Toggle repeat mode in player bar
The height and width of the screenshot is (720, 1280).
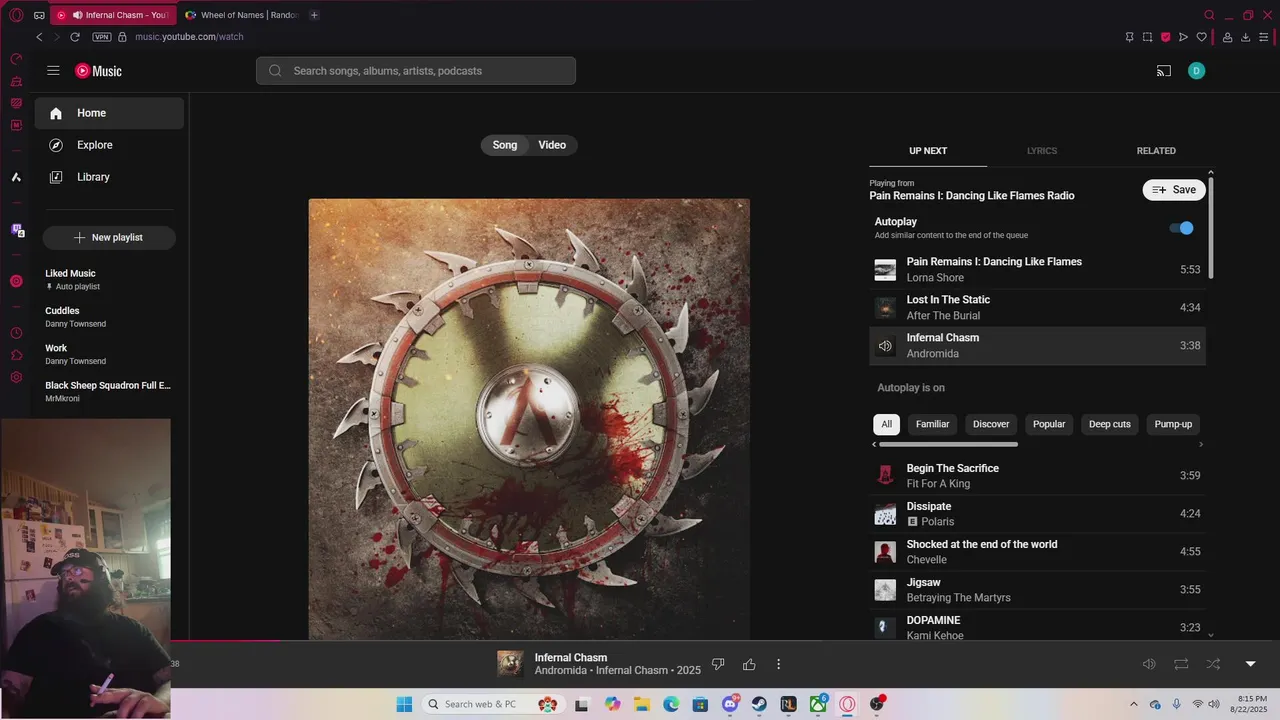coord(1181,664)
